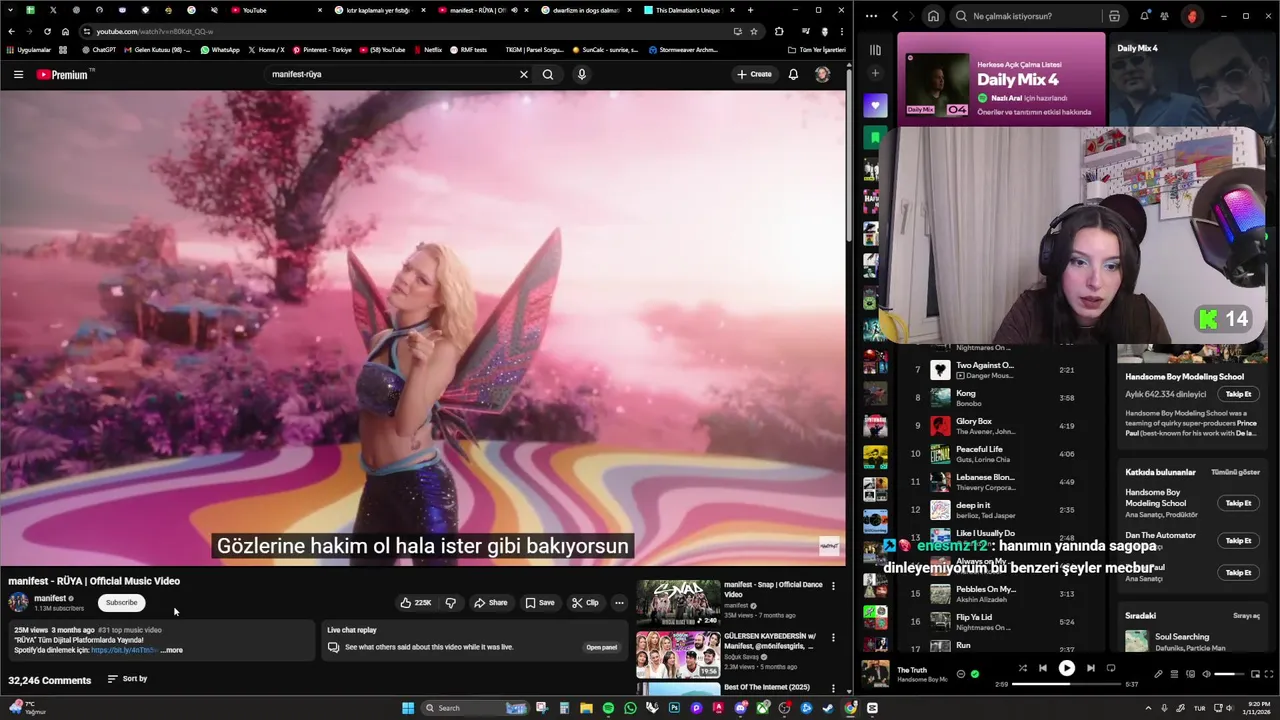Expand the video description with ...more
Screen dimensions: 1280x720
tap(171, 650)
